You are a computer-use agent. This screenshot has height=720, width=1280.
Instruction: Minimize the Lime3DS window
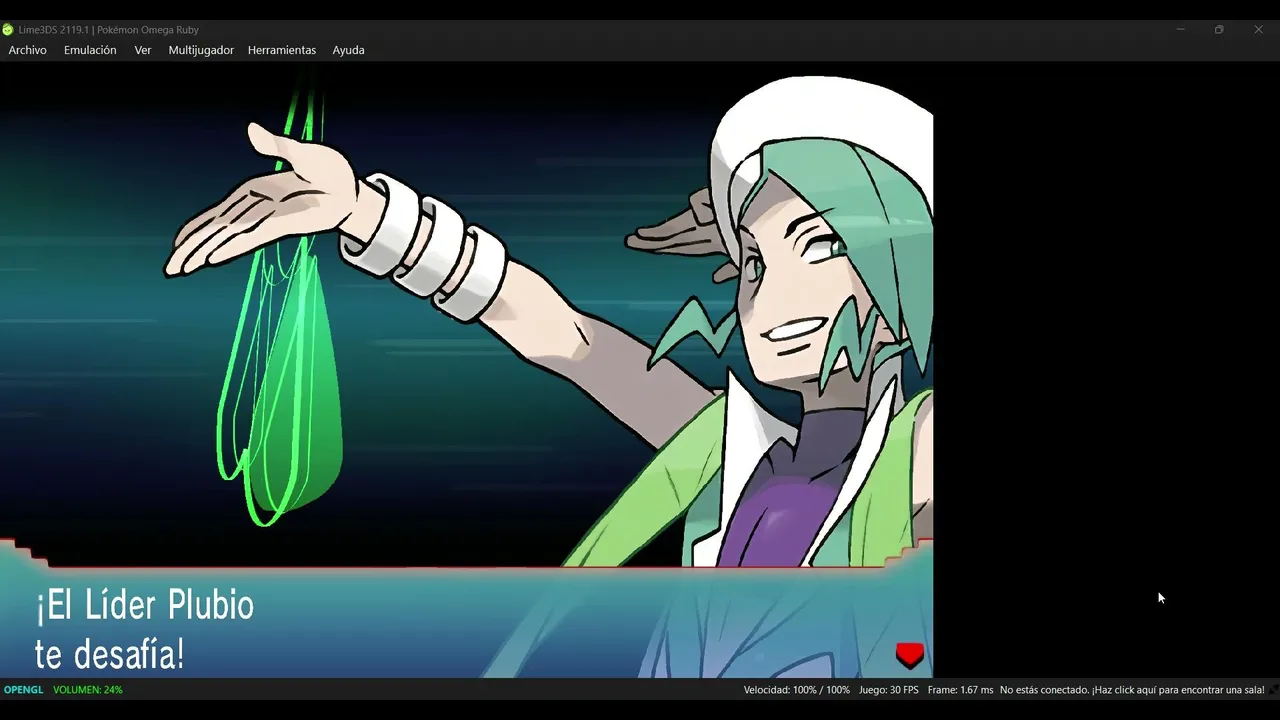1181,30
